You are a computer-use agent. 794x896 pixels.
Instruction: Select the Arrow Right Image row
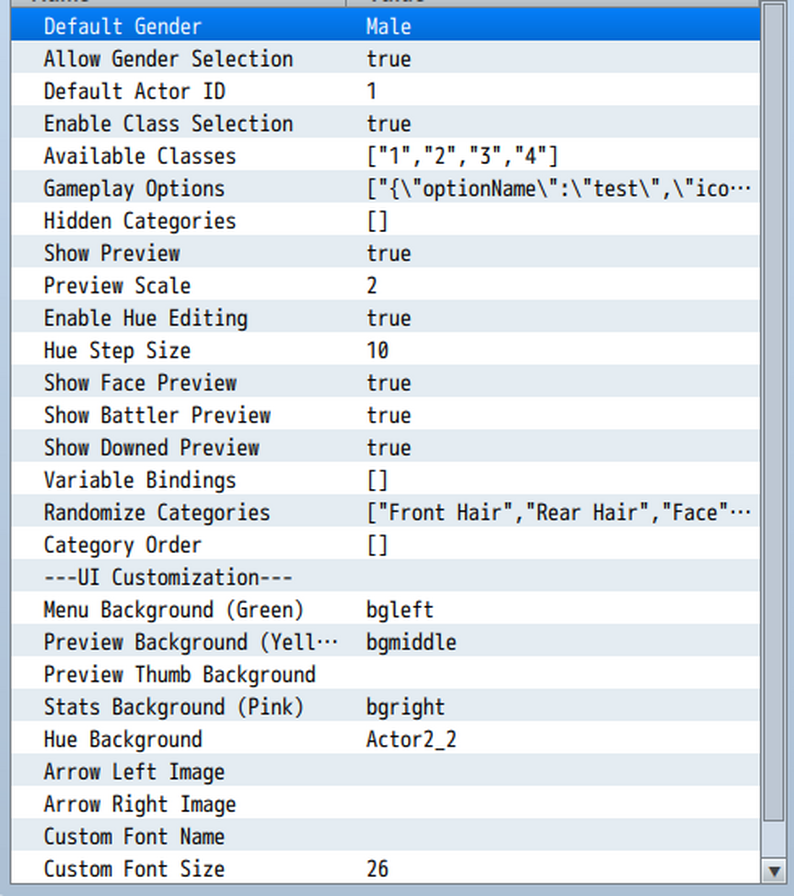[x=385, y=804]
